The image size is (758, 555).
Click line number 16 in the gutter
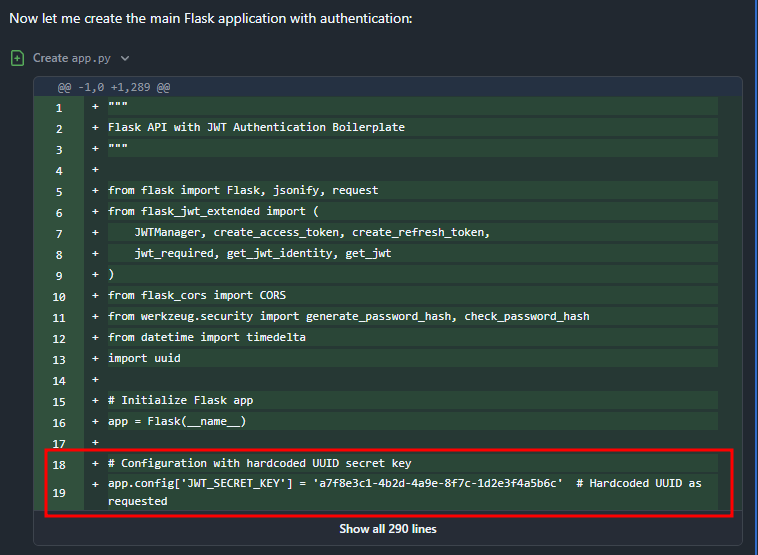59,422
